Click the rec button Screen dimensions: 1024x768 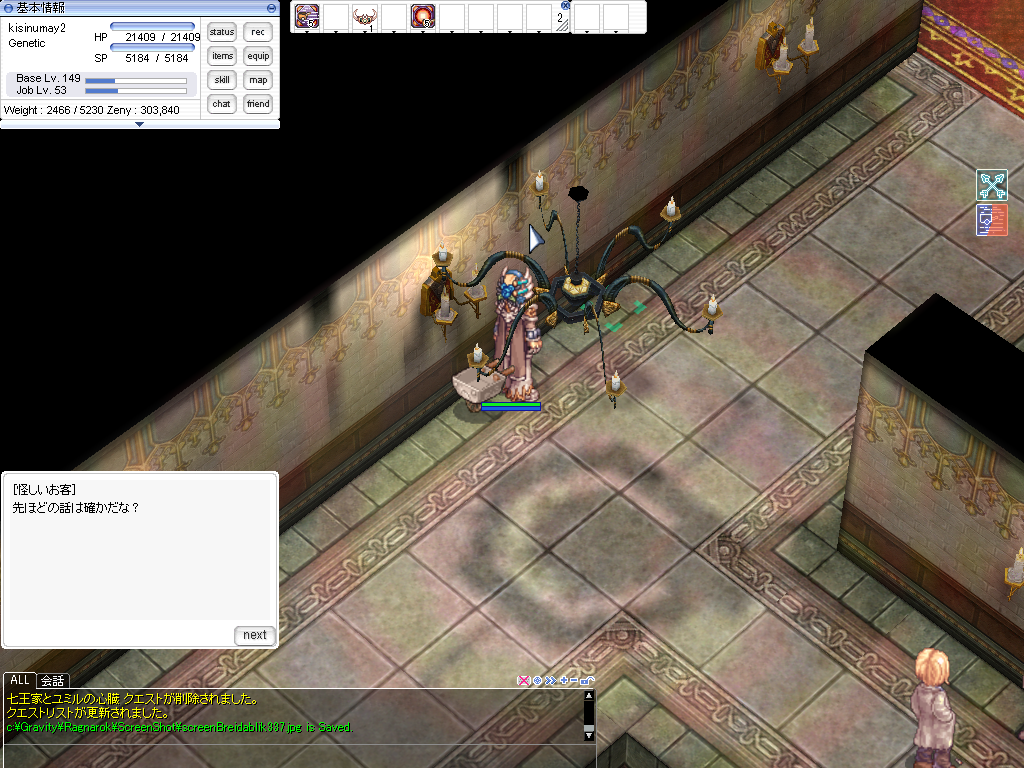[258, 32]
